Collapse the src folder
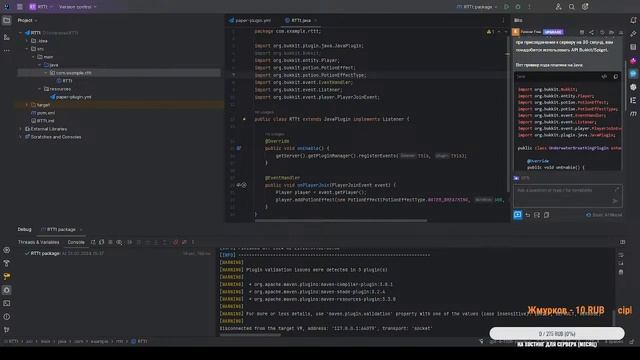This screenshot has width=640, height=360. [x=27, y=49]
